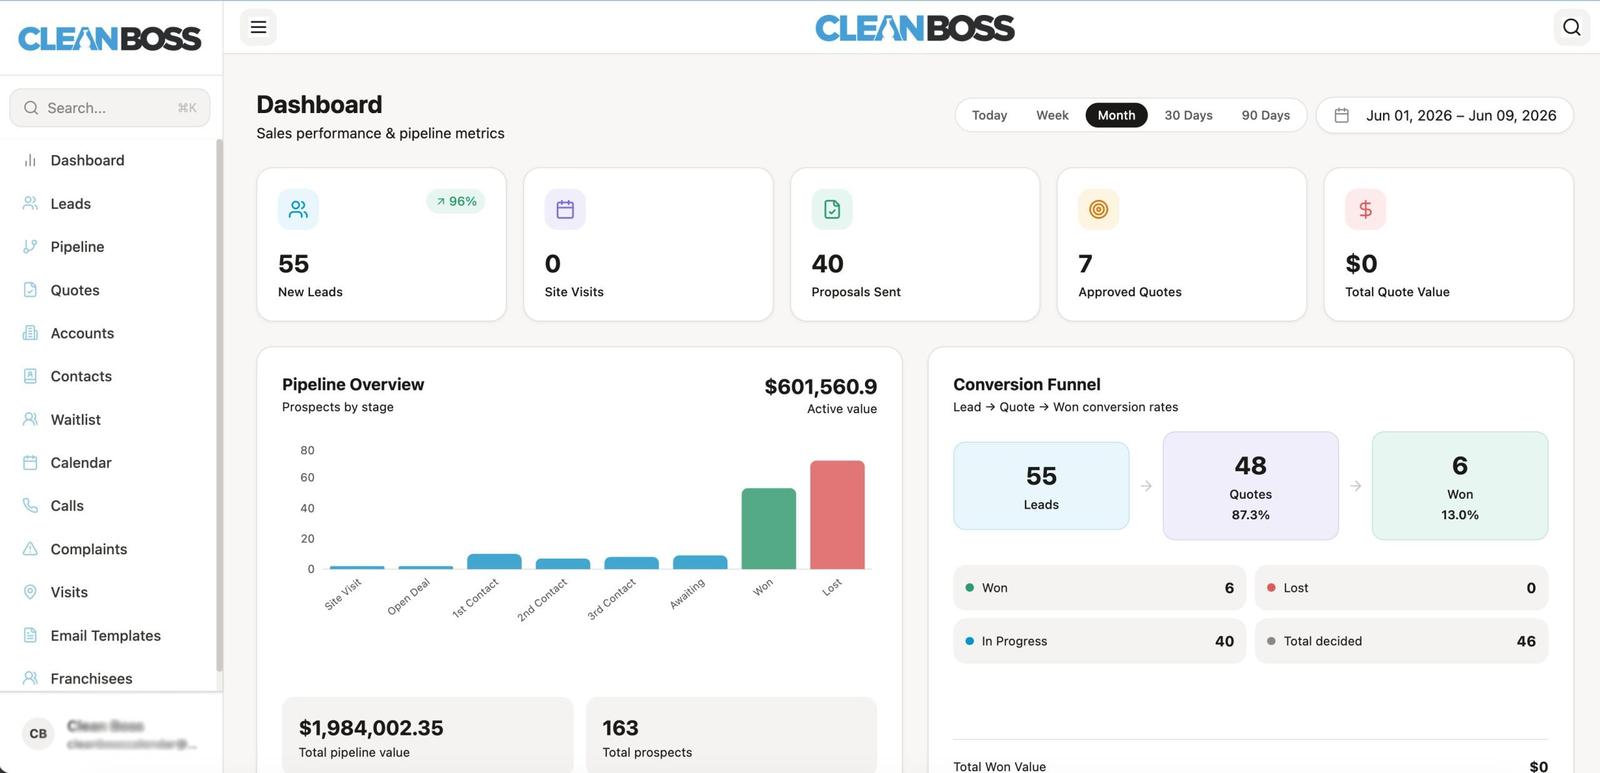Navigate to the Calendar page
The image size is (1600, 773).
(110, 462)
